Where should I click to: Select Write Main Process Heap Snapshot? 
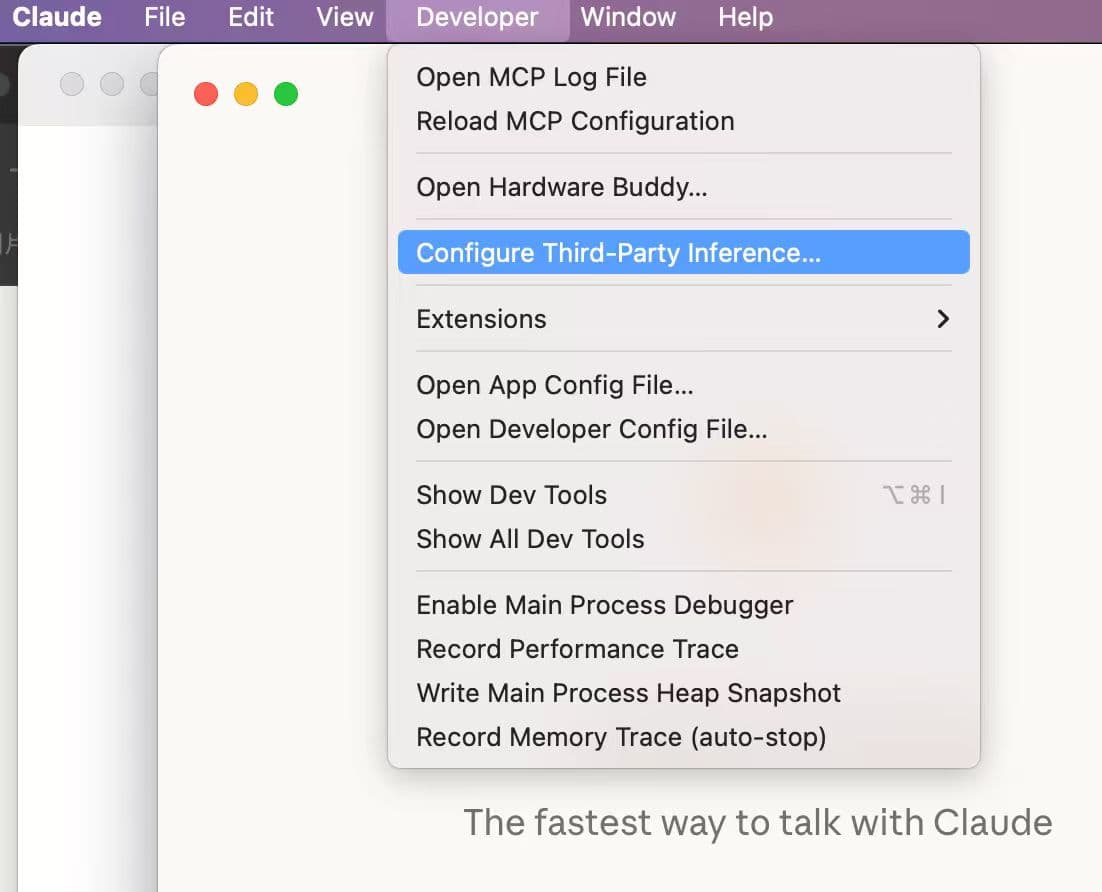(683, 693)
